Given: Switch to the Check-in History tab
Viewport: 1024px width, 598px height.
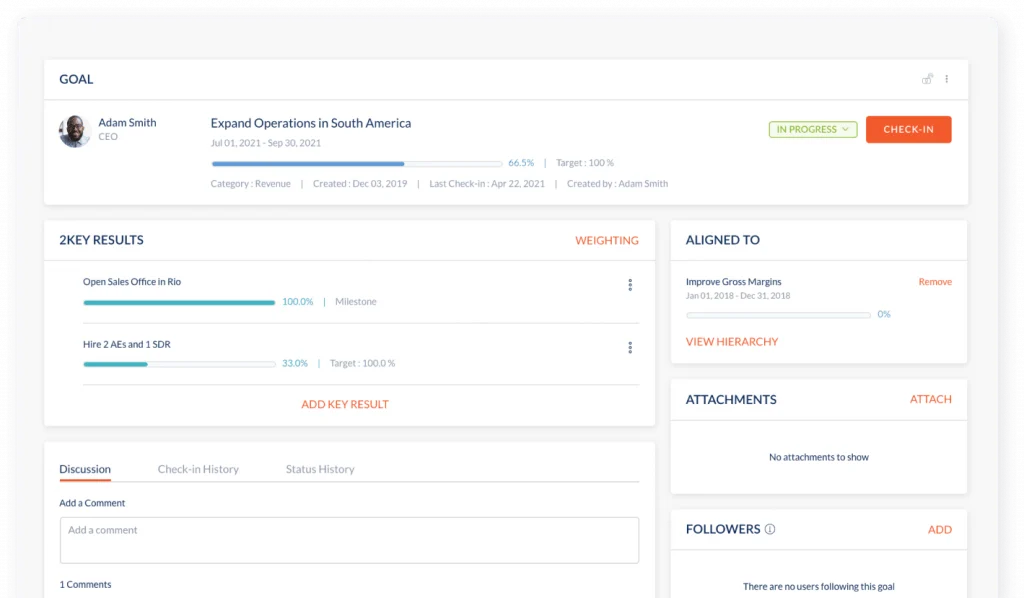Looking at the screenshot, I should (198, 469).
